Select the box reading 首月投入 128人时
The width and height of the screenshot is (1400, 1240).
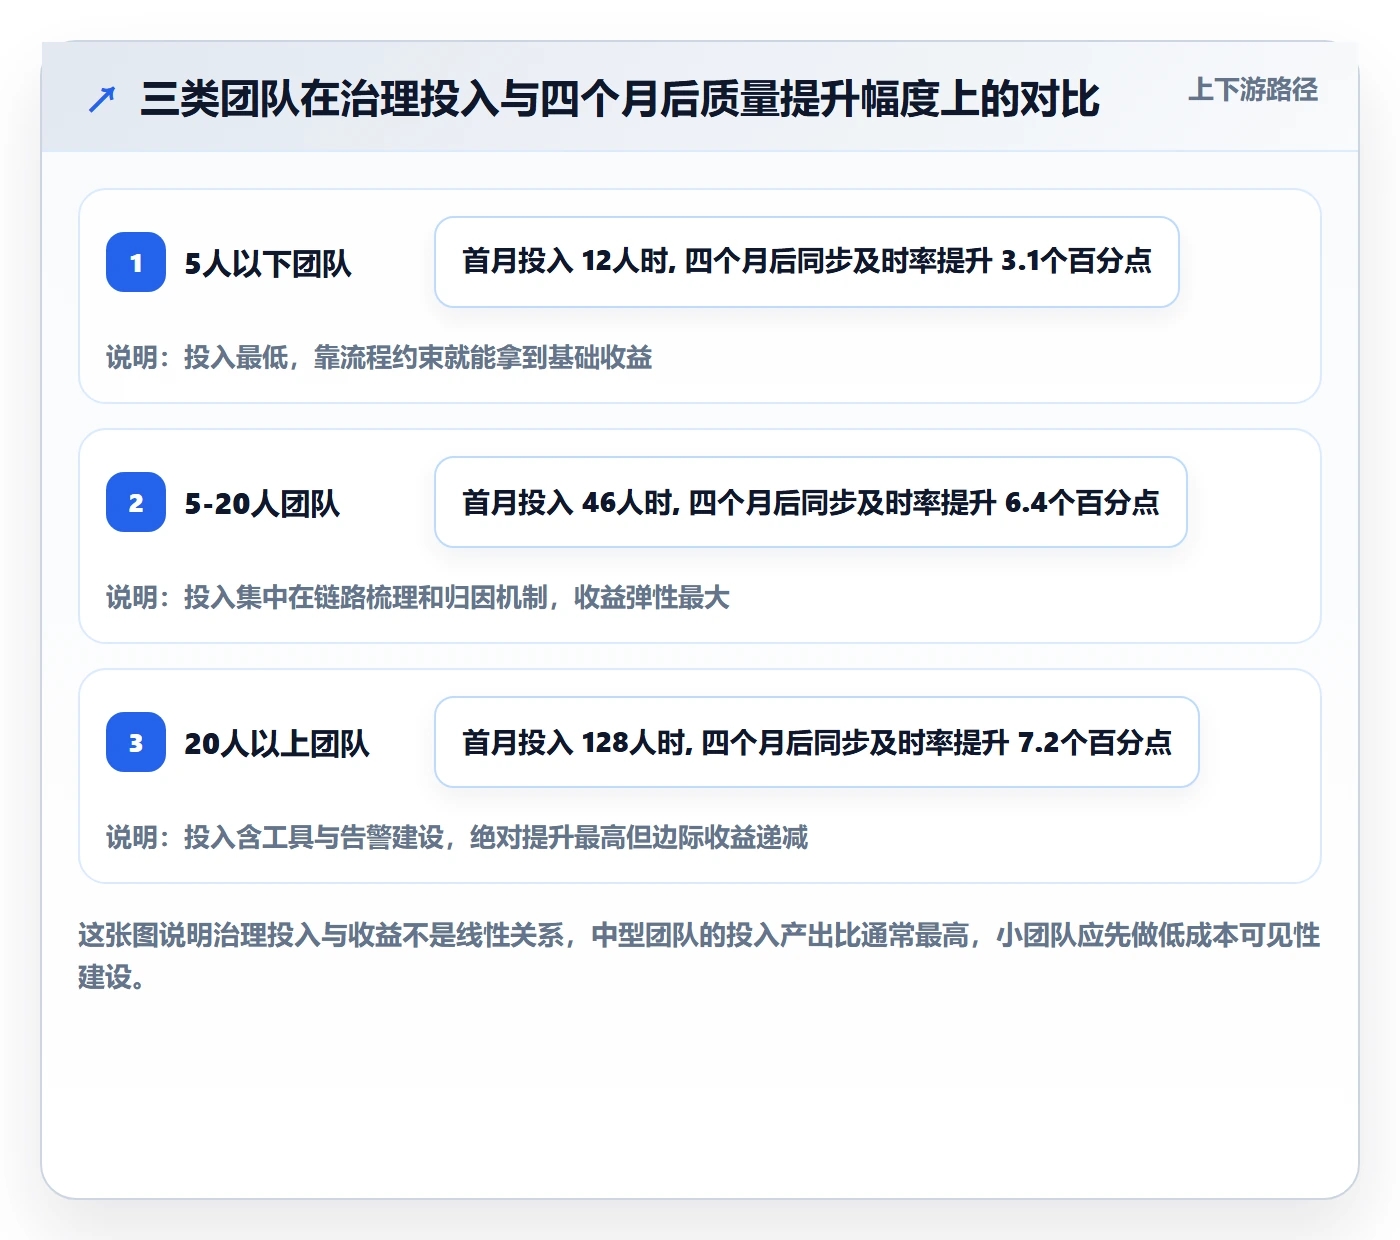click(817, 742)
